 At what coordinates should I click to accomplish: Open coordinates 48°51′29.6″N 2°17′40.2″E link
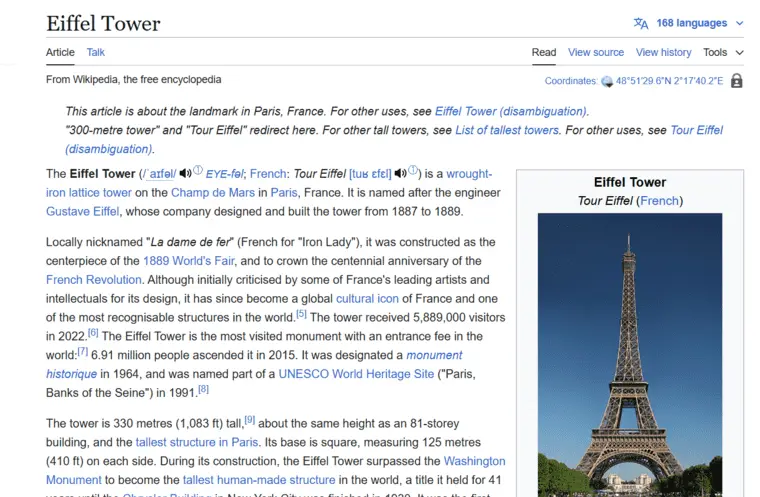coord(669,81)
